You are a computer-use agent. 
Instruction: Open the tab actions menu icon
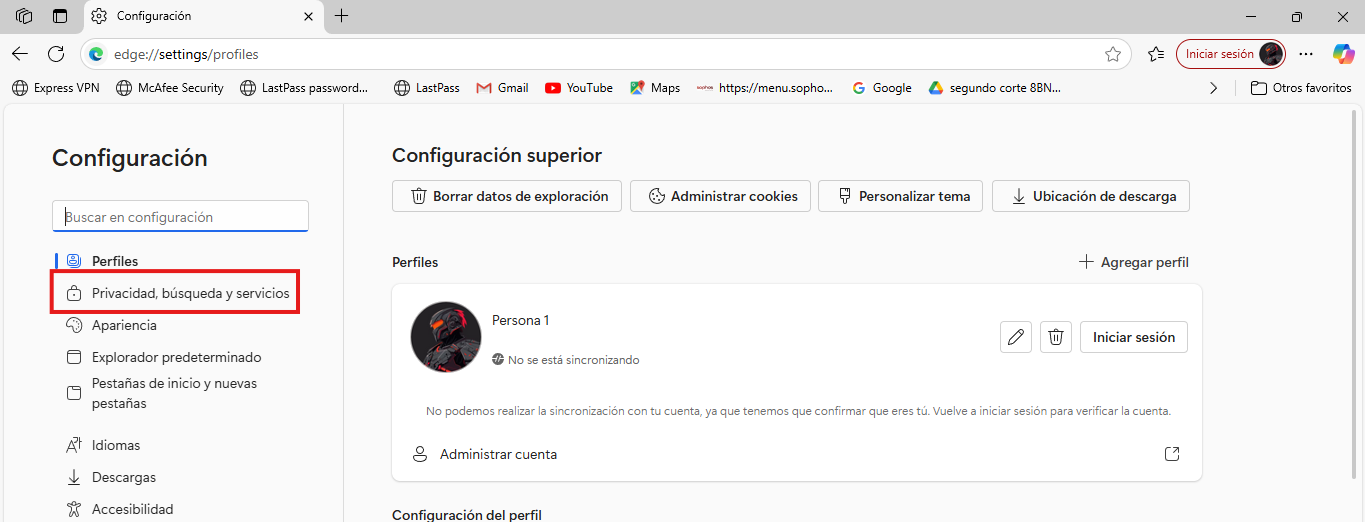click(60, 16)
